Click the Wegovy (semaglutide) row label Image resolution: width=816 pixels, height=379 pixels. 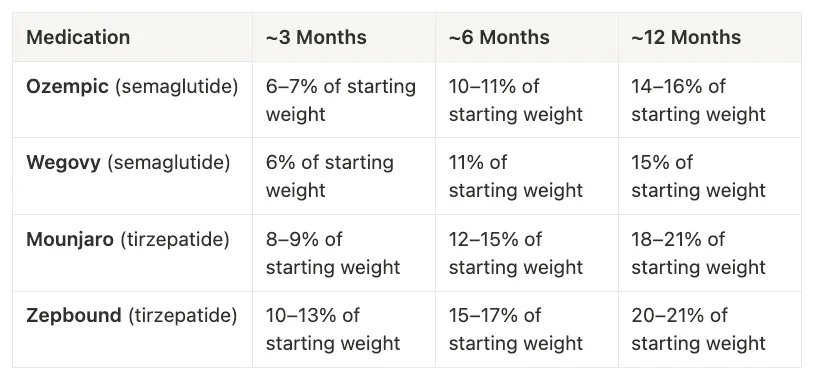pyautogui.click(x=128, y=163)
